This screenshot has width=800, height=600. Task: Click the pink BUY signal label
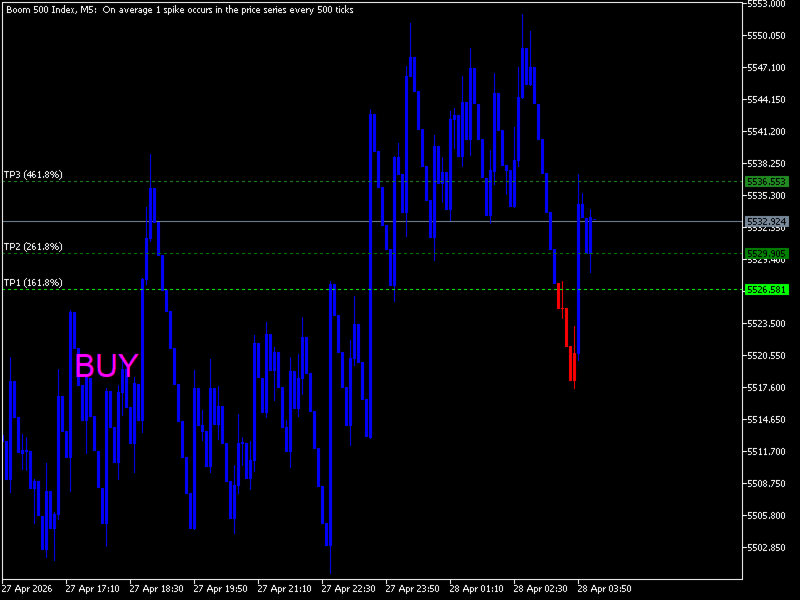pos(107,365)
